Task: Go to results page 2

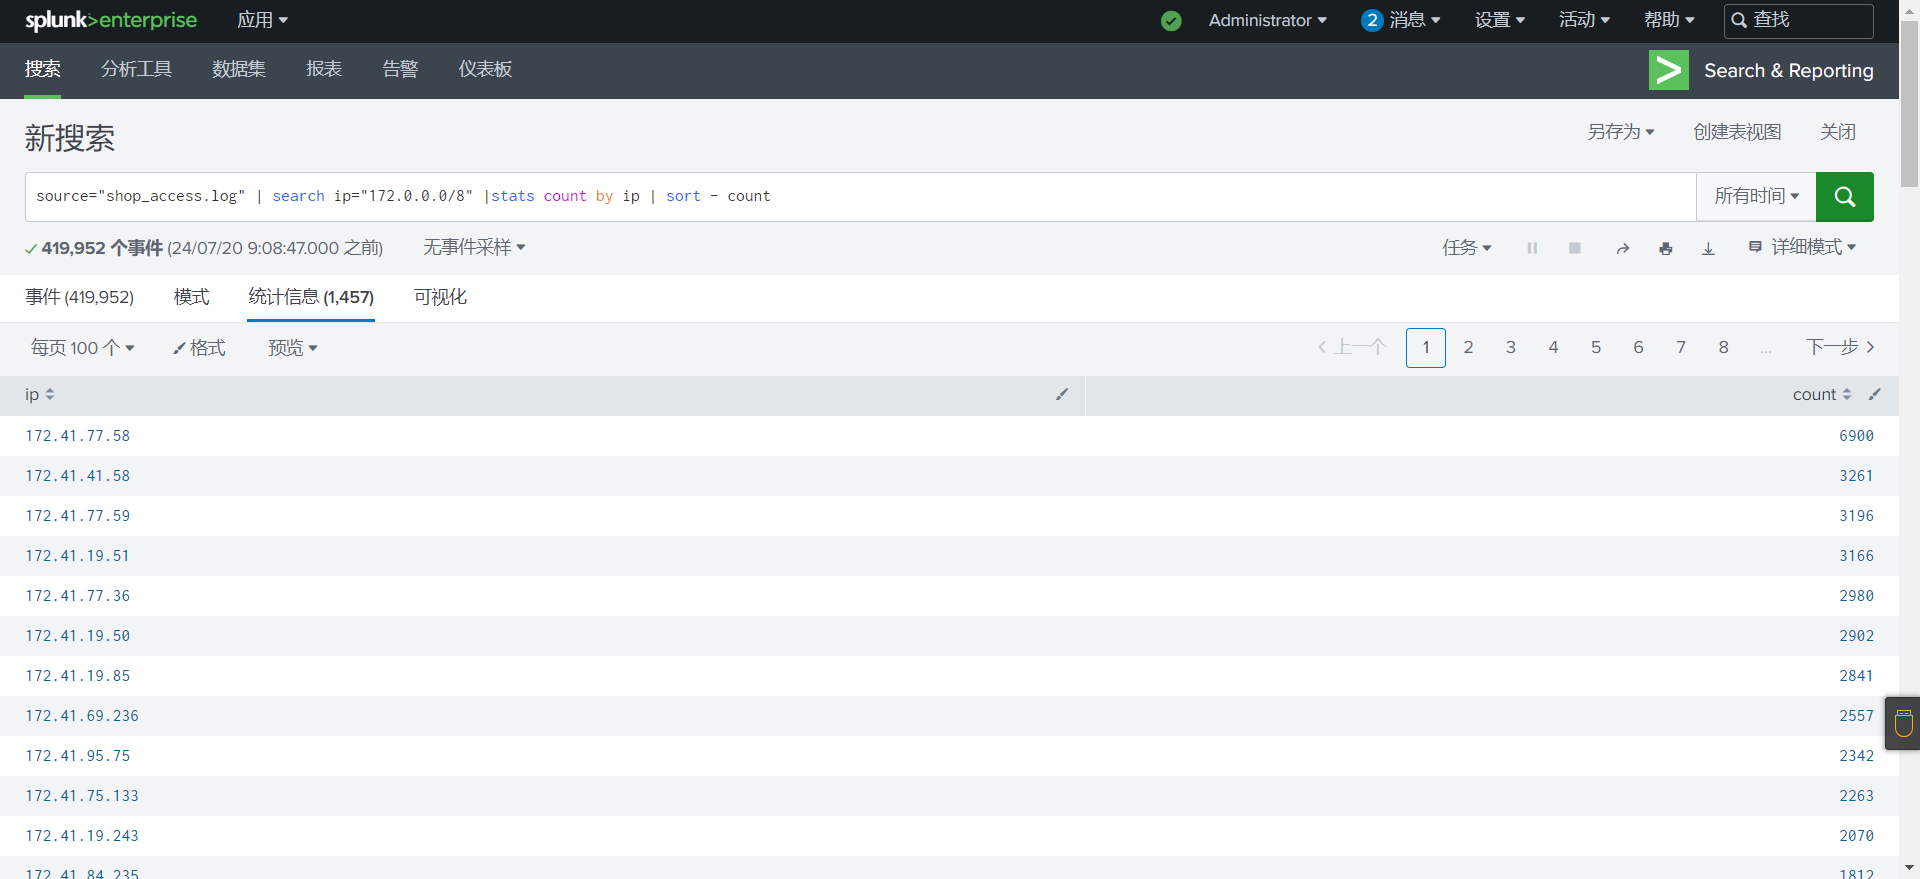Action: (x=1468, y=348)
